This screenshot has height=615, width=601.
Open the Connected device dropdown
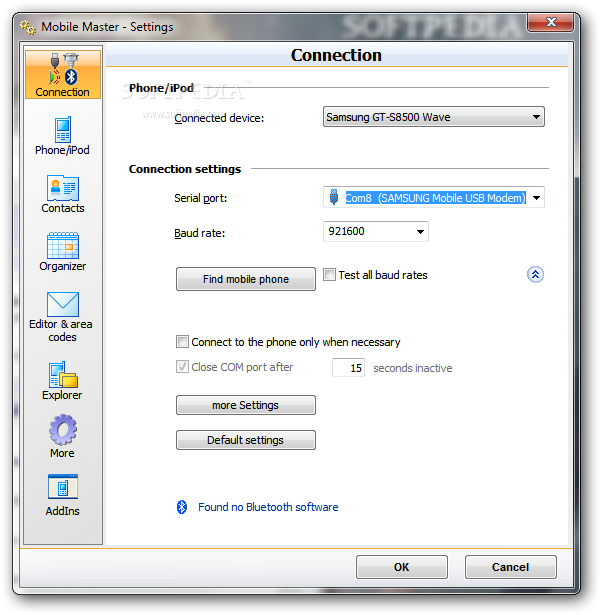tap(433, 117)
